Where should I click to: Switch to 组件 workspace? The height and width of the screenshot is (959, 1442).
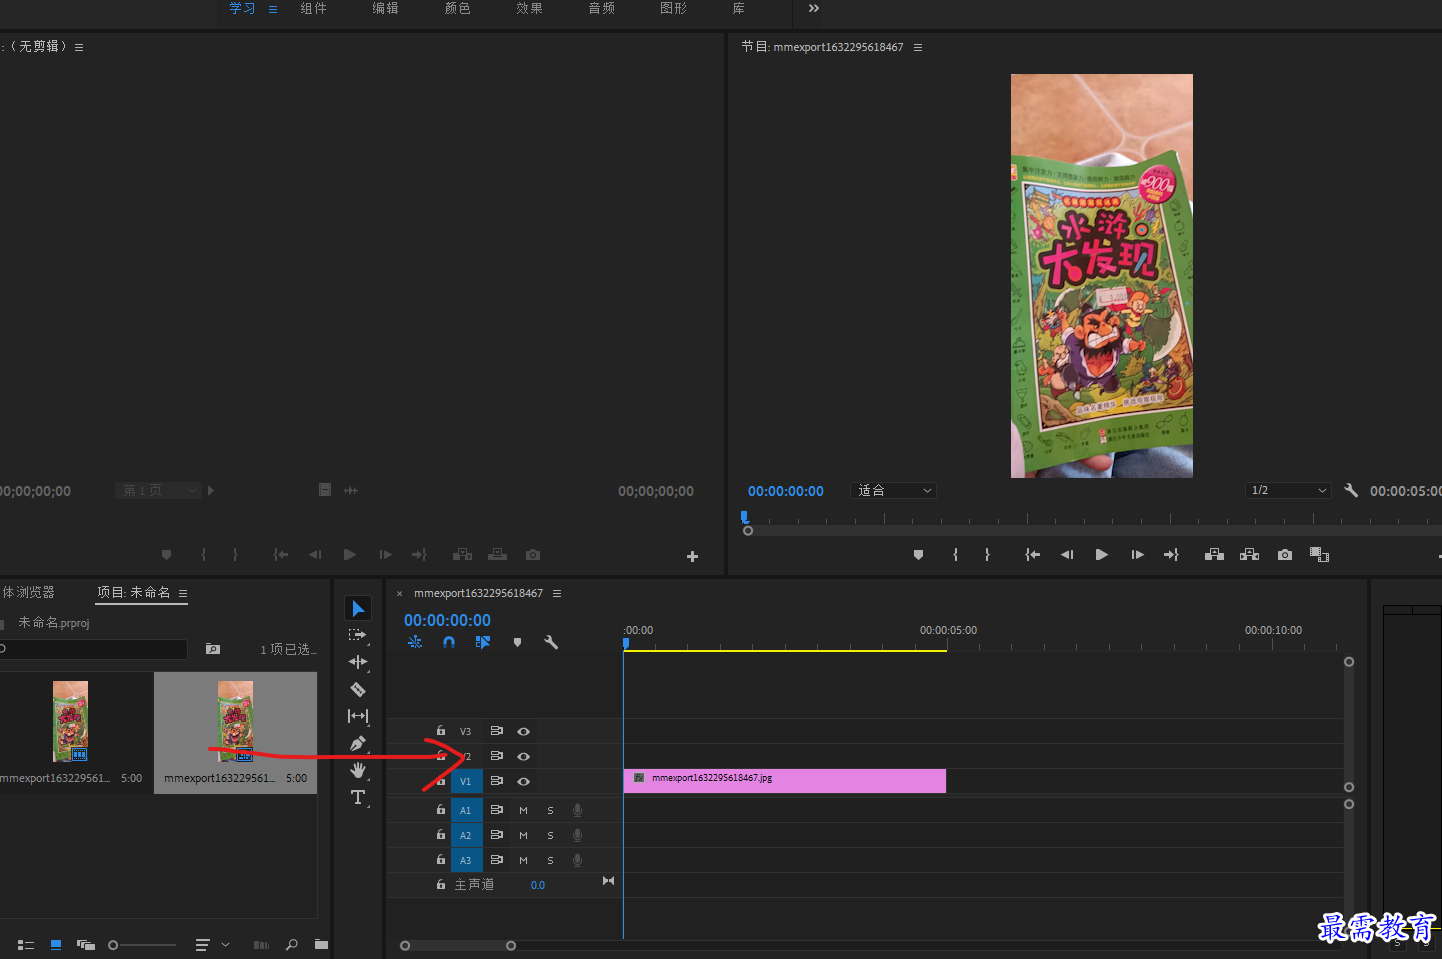click(314, 8)
